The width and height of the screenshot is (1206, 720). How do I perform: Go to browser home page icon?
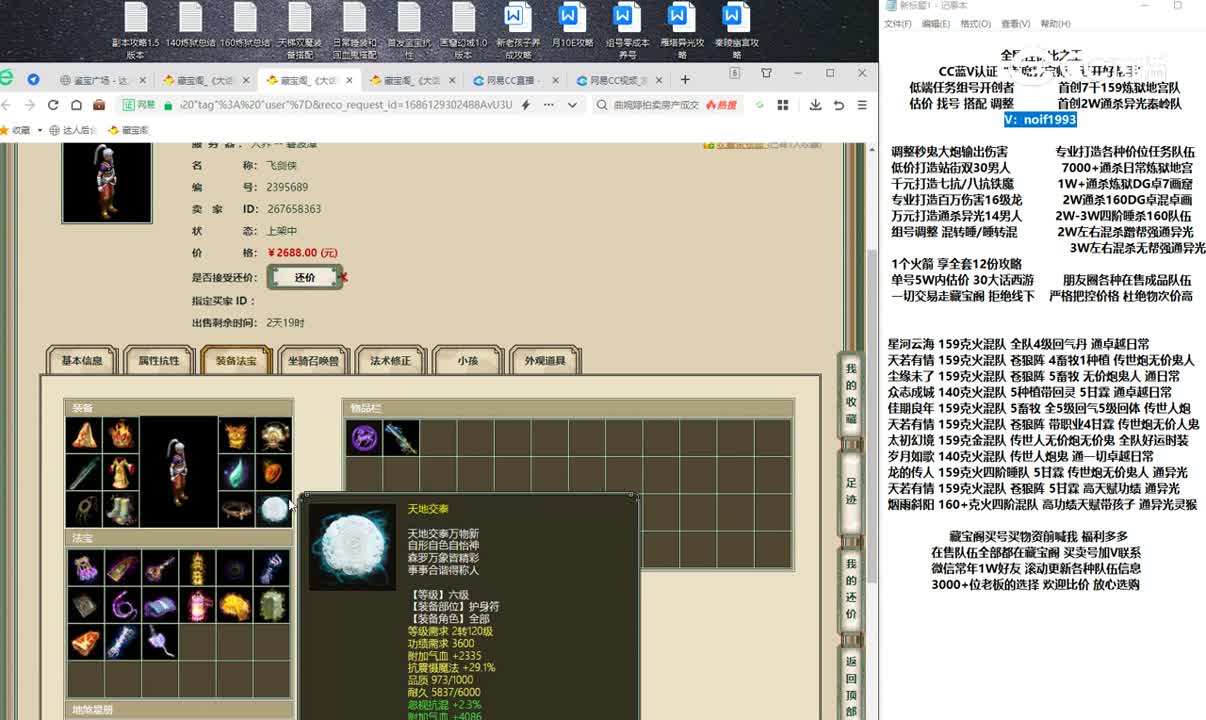pyautogui.click(x=76, y=105)
